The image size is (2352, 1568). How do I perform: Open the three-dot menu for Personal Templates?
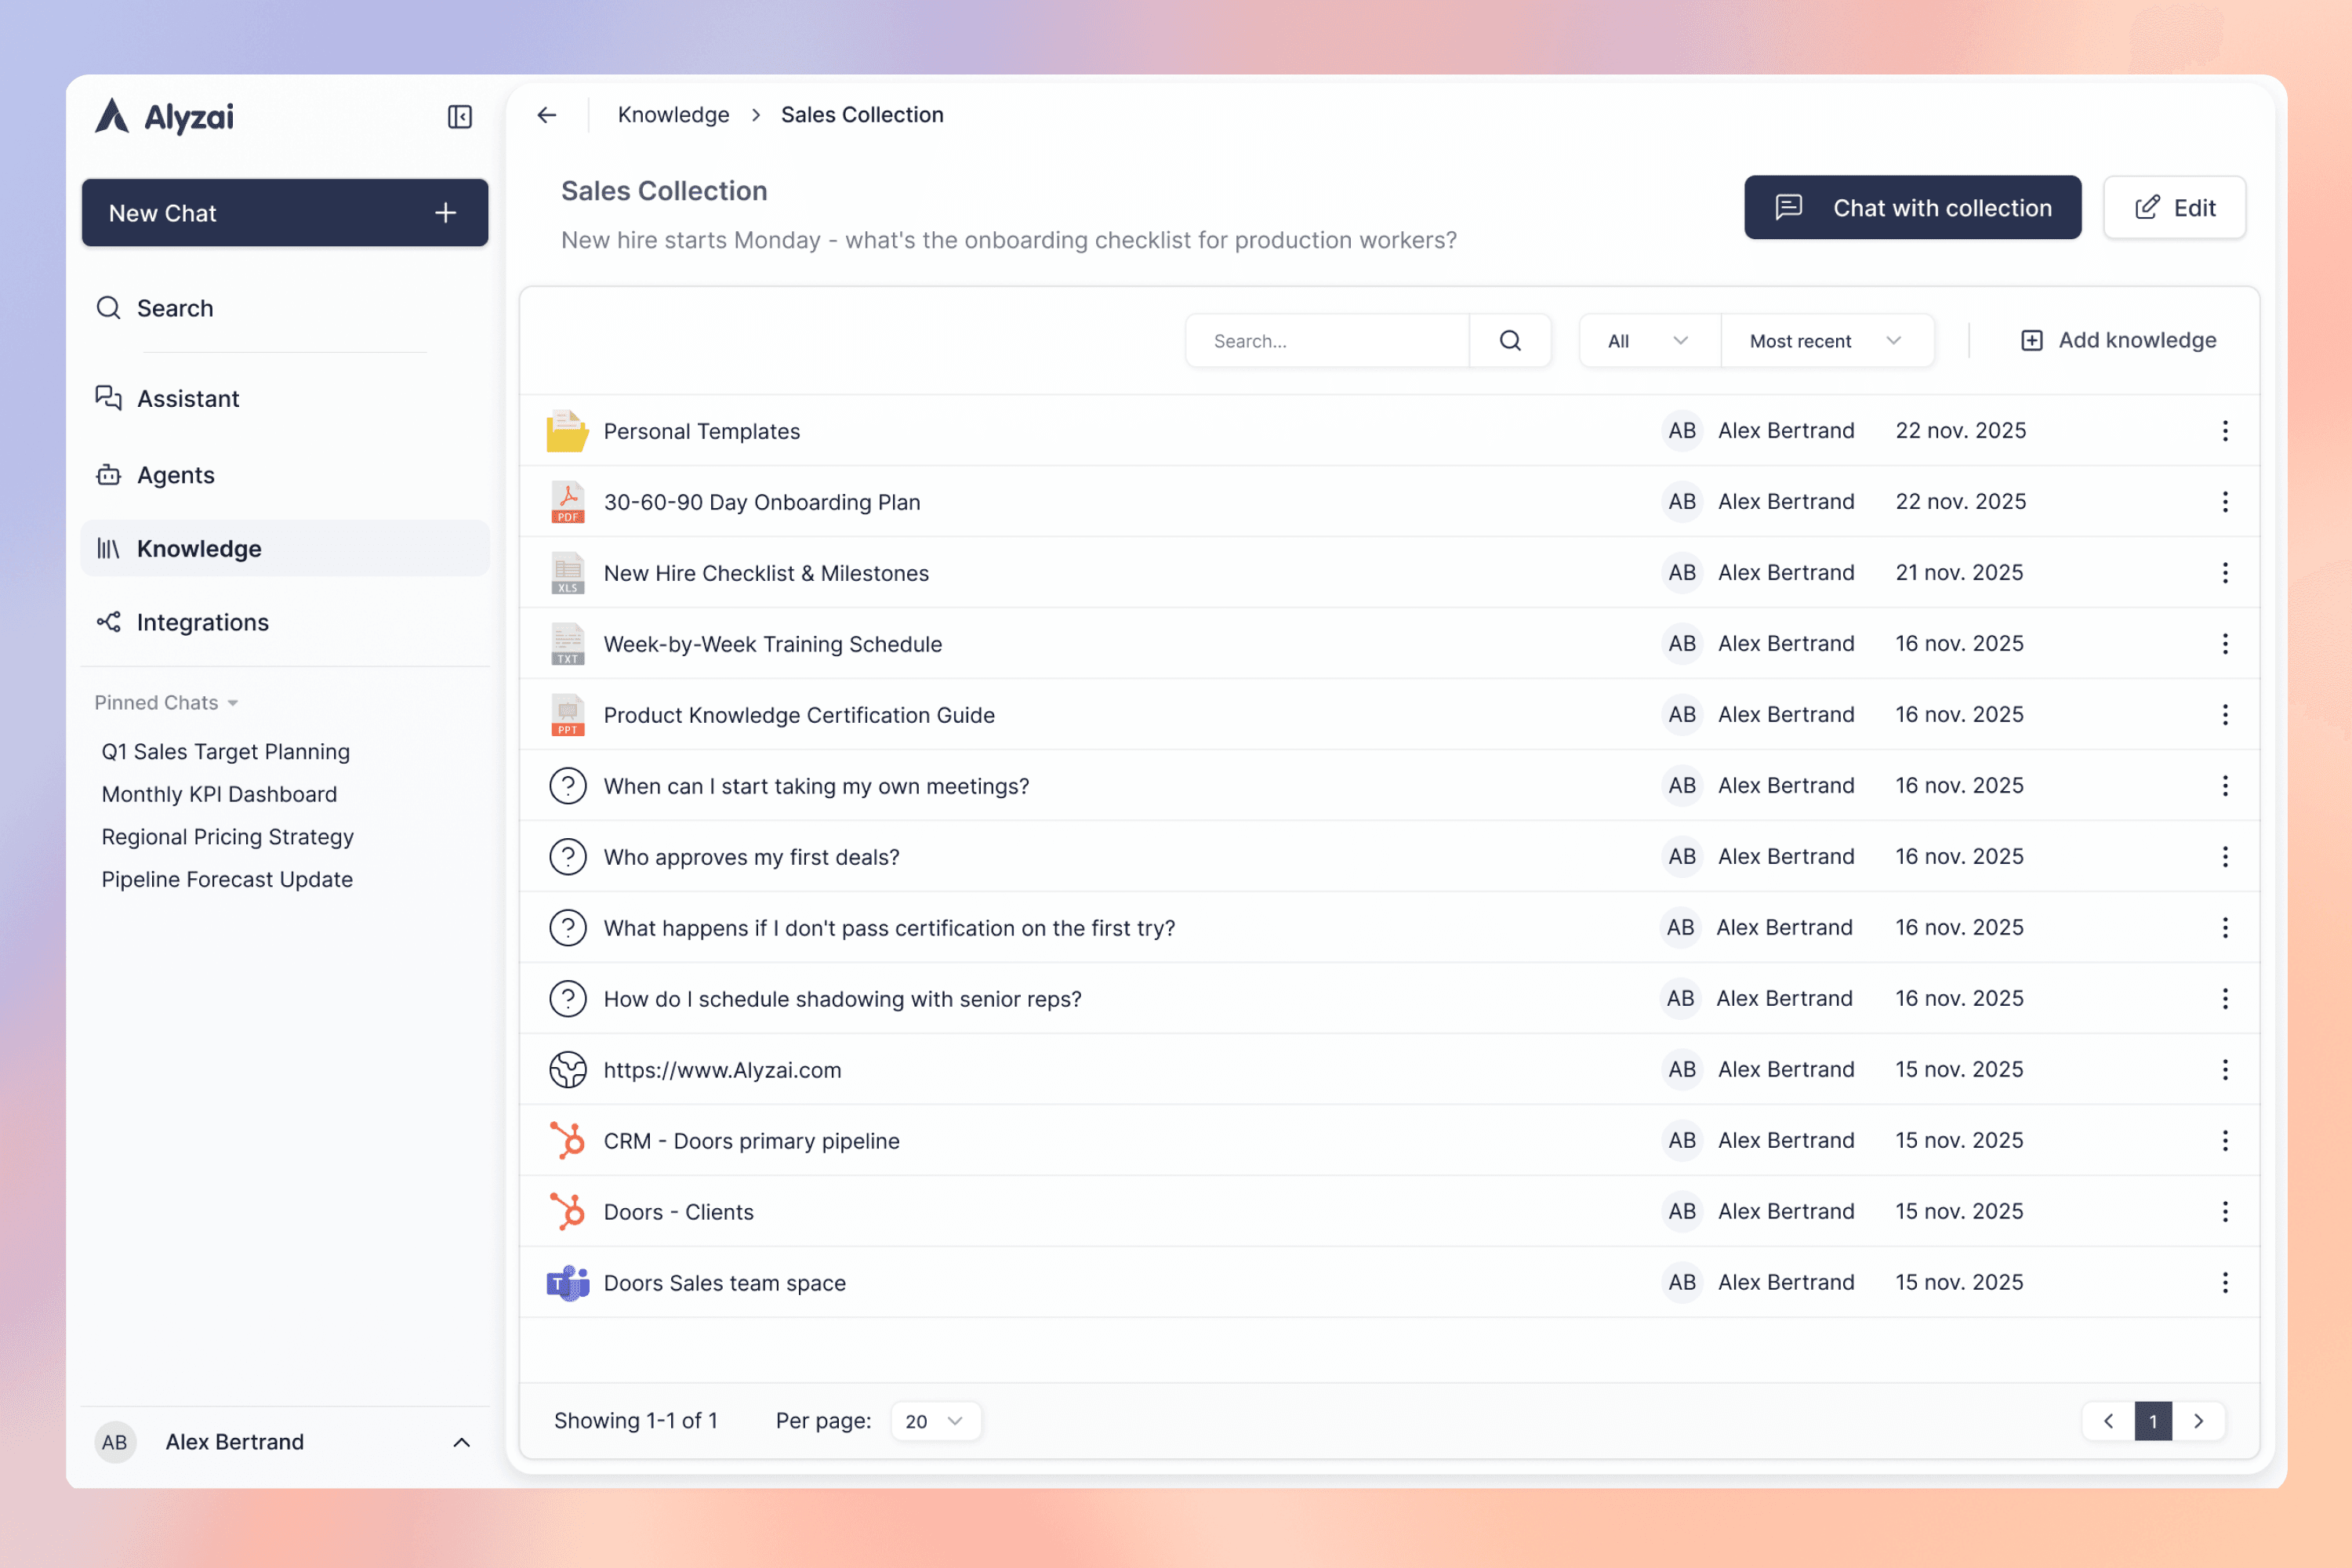[2224, 431]
